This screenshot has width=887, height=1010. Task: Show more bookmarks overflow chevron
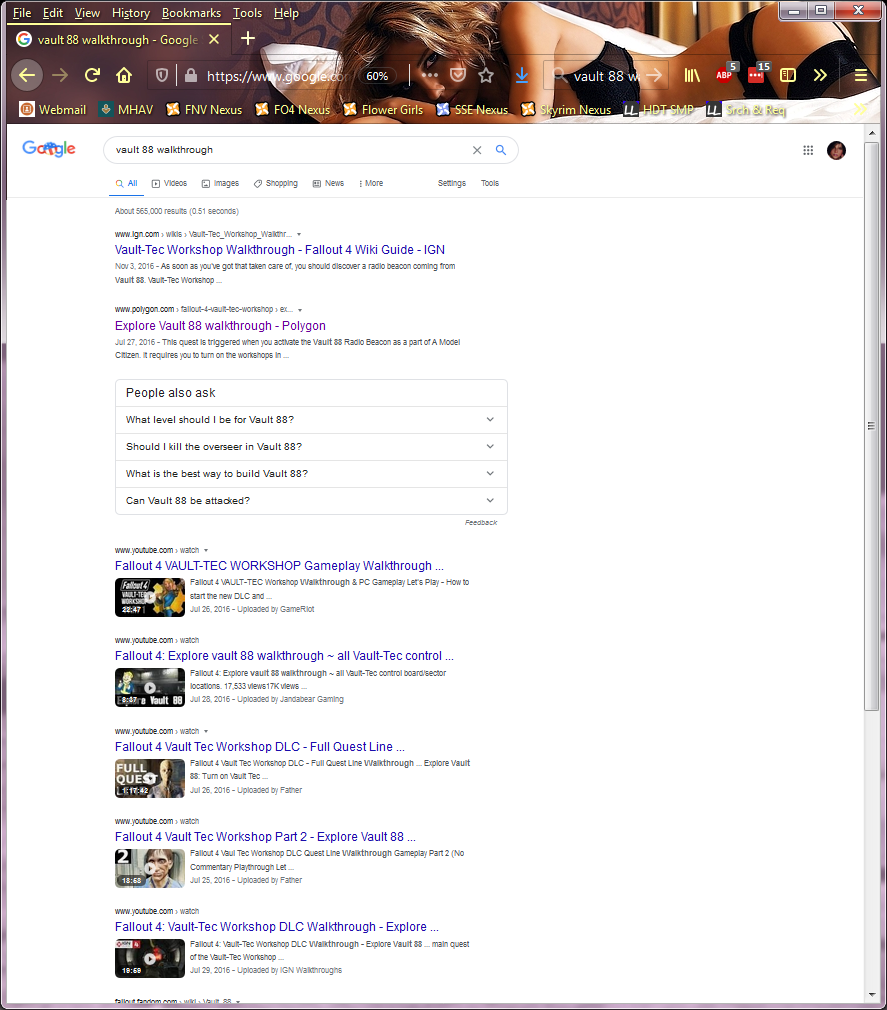point(861,110)
